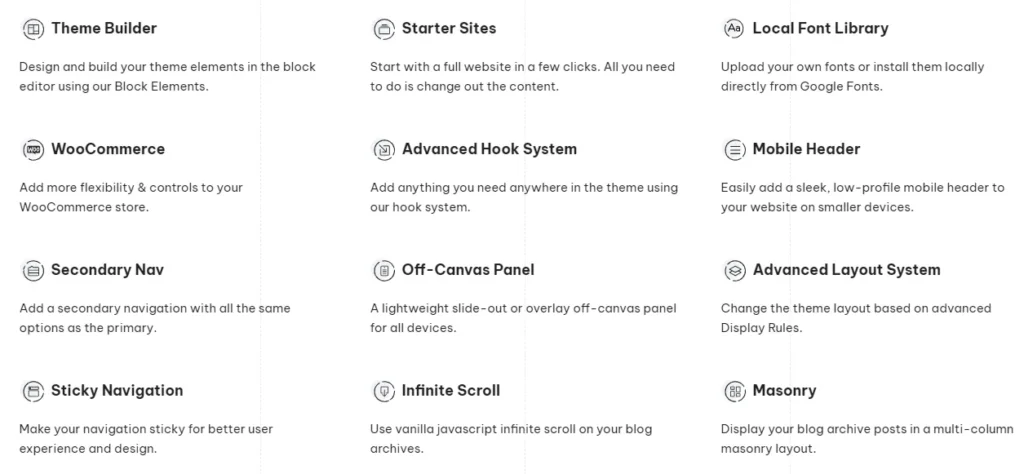Click the Infinite Scroll icon
Viewport: 1024px width, 474px height.
(384, 391)
